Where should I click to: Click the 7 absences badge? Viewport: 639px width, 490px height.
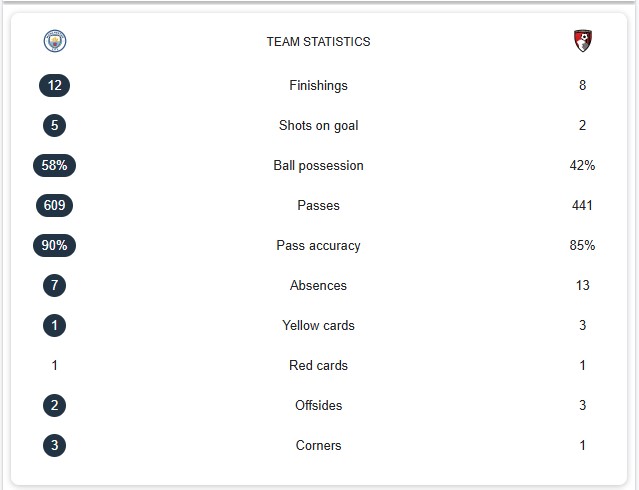[x=55, y=285]
